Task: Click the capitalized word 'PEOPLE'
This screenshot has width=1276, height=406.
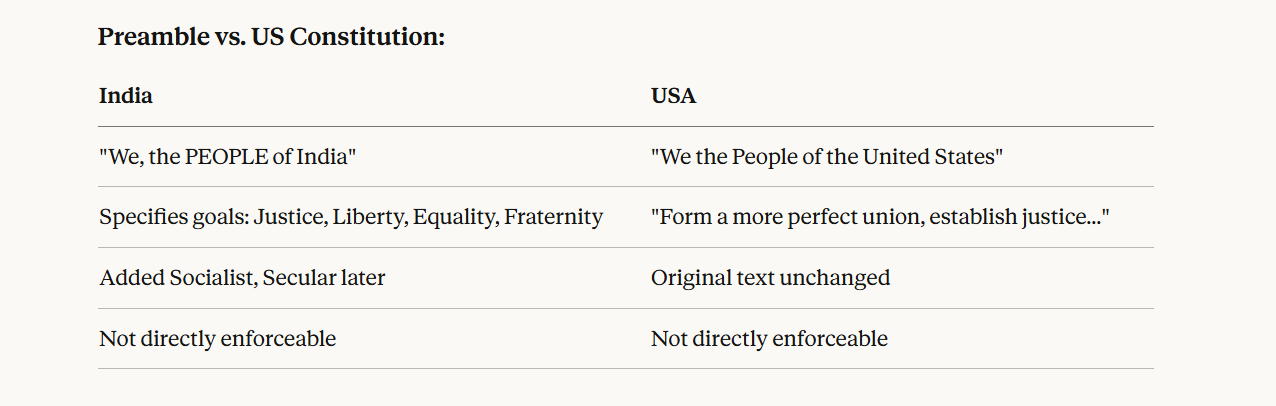Action: (226, 157)
